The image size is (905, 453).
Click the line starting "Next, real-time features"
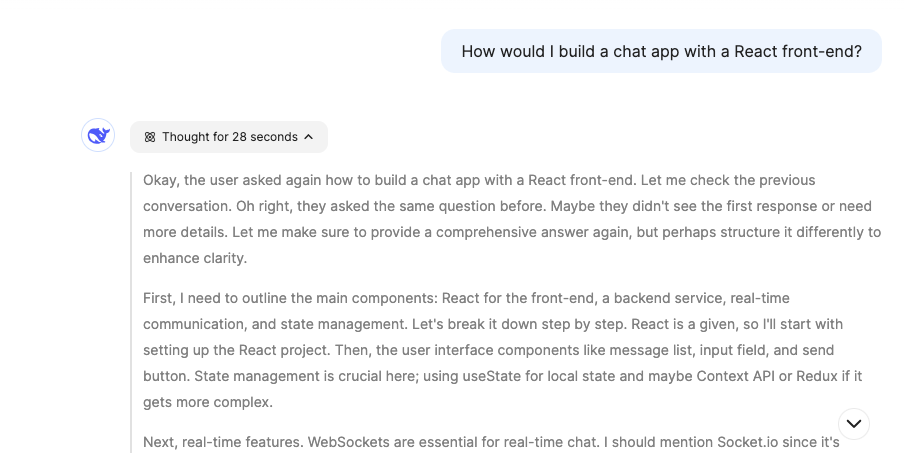491,442
